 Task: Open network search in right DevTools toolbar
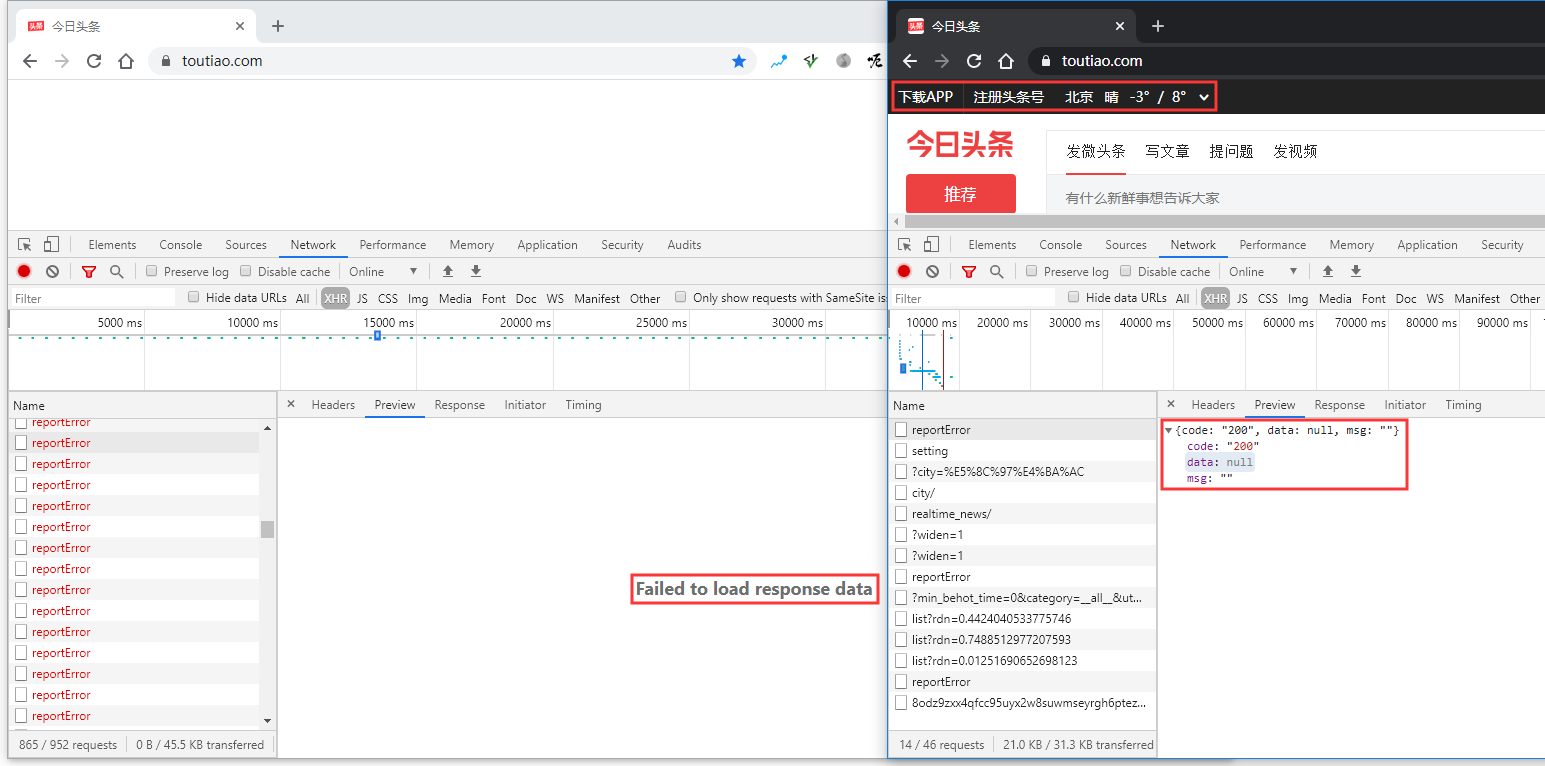tap(996, 271)
